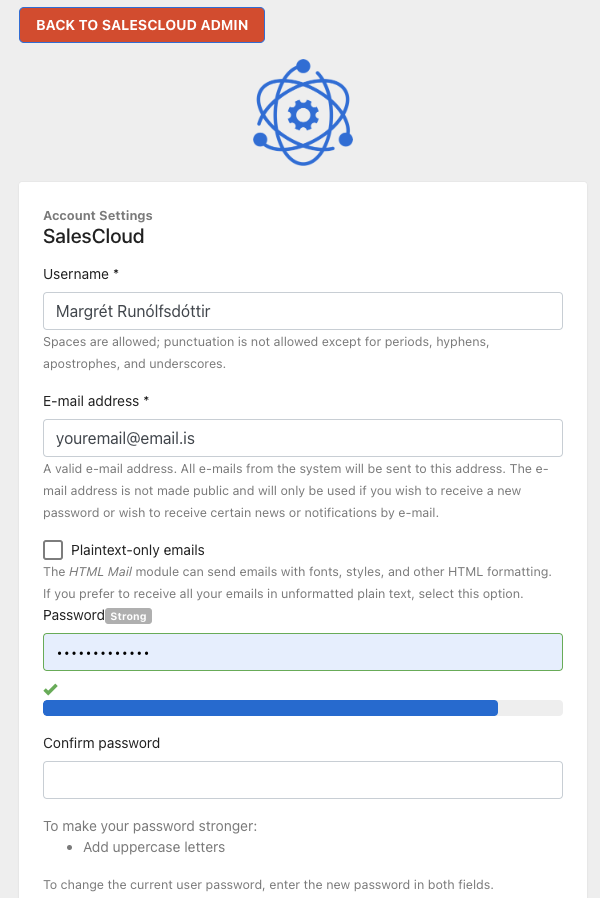Click the unfilled end of strength bar
This screenshot has height=898, width=600.
[530, 708]
